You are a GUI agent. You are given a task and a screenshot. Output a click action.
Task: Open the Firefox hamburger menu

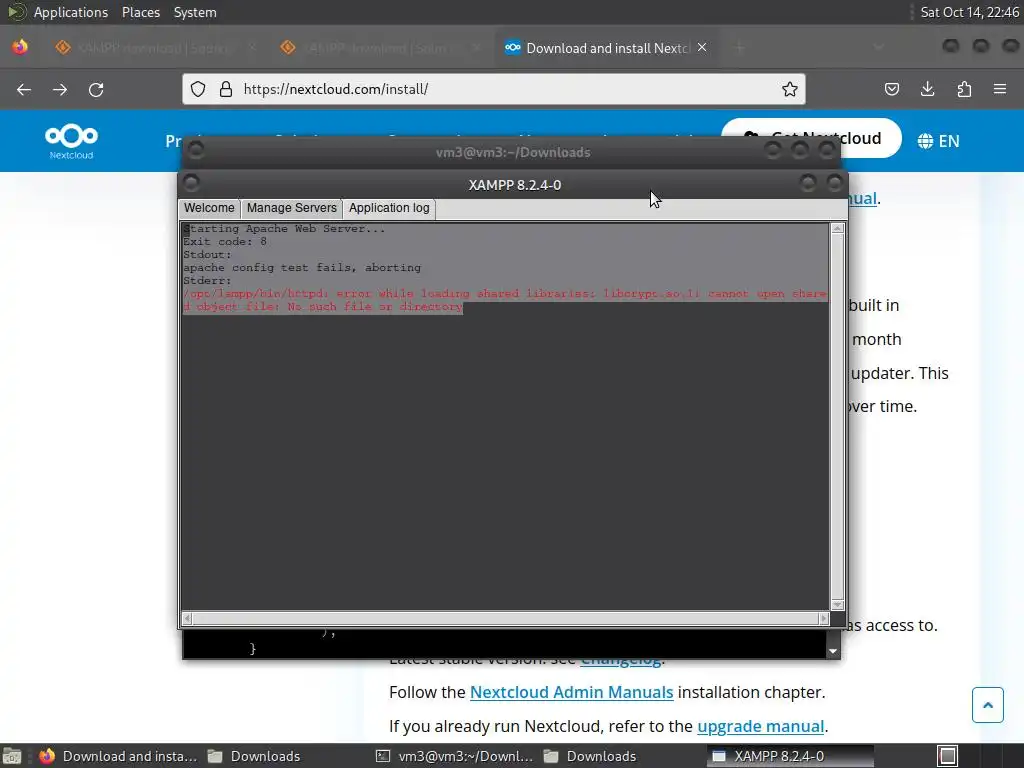(x=1000, y=89)
